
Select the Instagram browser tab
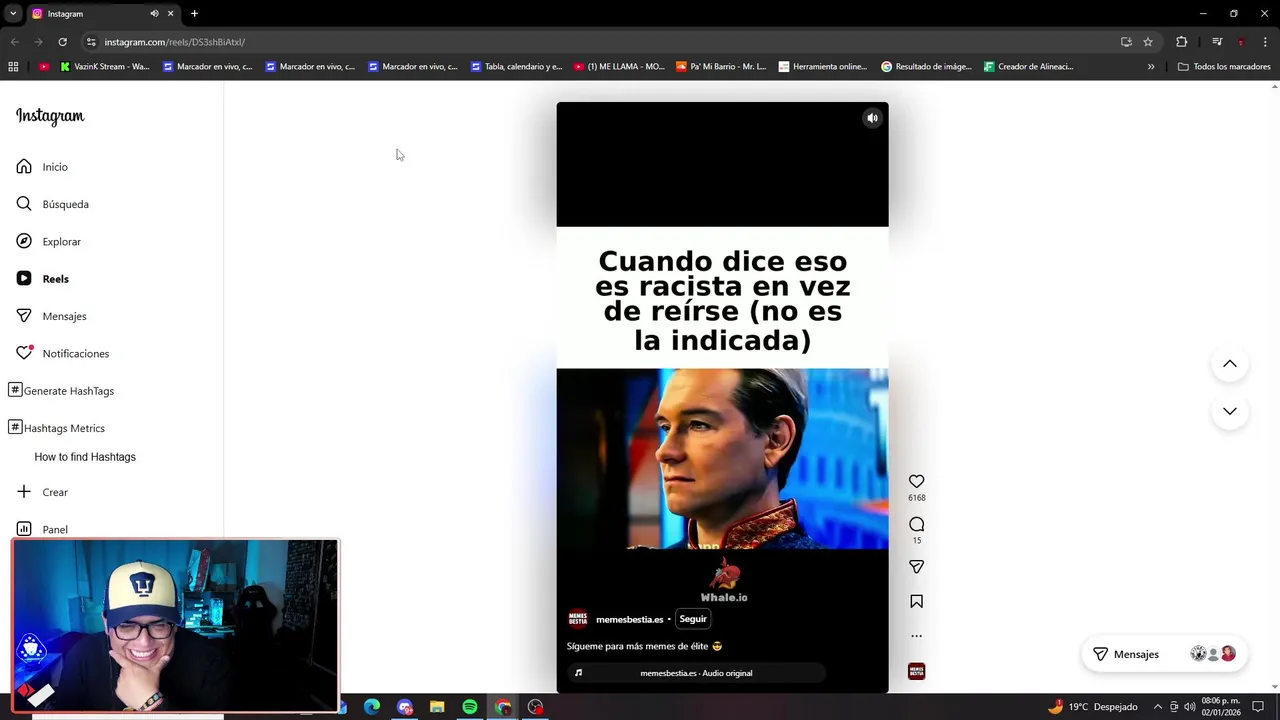tap(103, 14)
